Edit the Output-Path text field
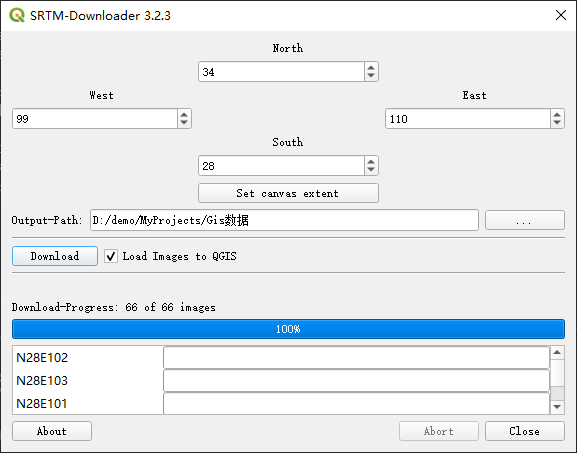 pos(284,220)
